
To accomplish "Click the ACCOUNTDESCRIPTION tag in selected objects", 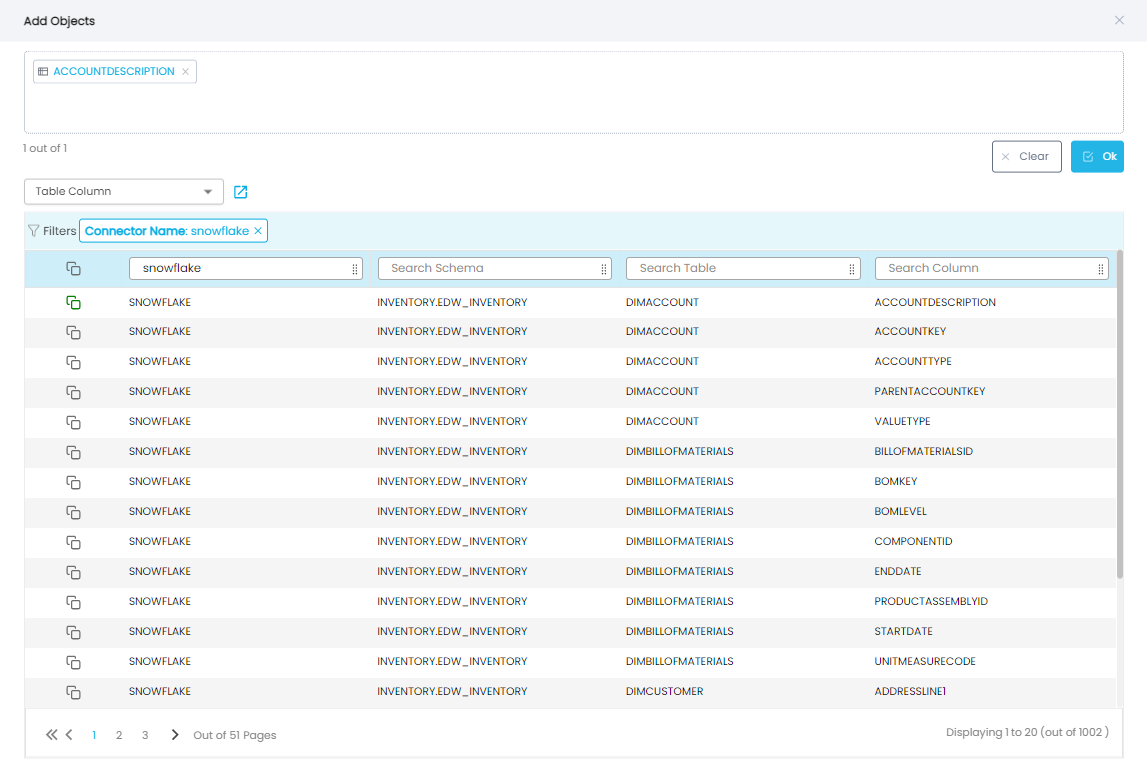I will click(x=114, y=72).
